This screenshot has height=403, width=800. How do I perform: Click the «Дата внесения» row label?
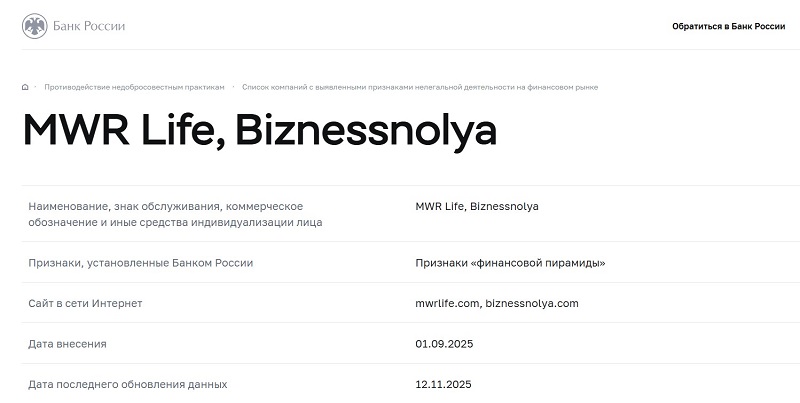pyautogui.click(x=68, y=344)
